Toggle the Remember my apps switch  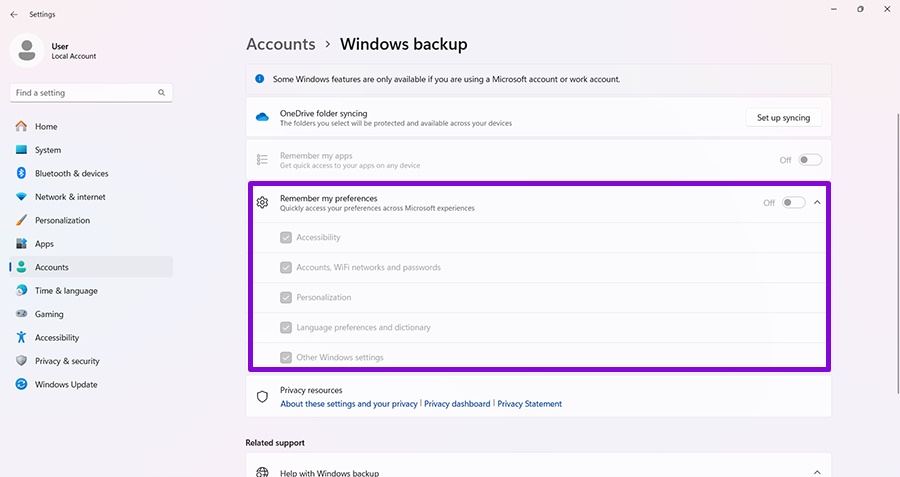[x=810, y=160]
